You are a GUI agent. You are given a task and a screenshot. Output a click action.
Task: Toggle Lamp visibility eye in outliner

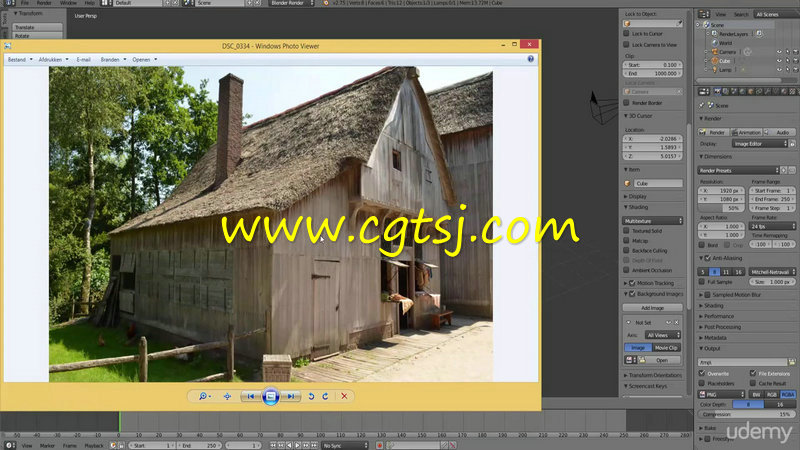[x=779, y=69]
